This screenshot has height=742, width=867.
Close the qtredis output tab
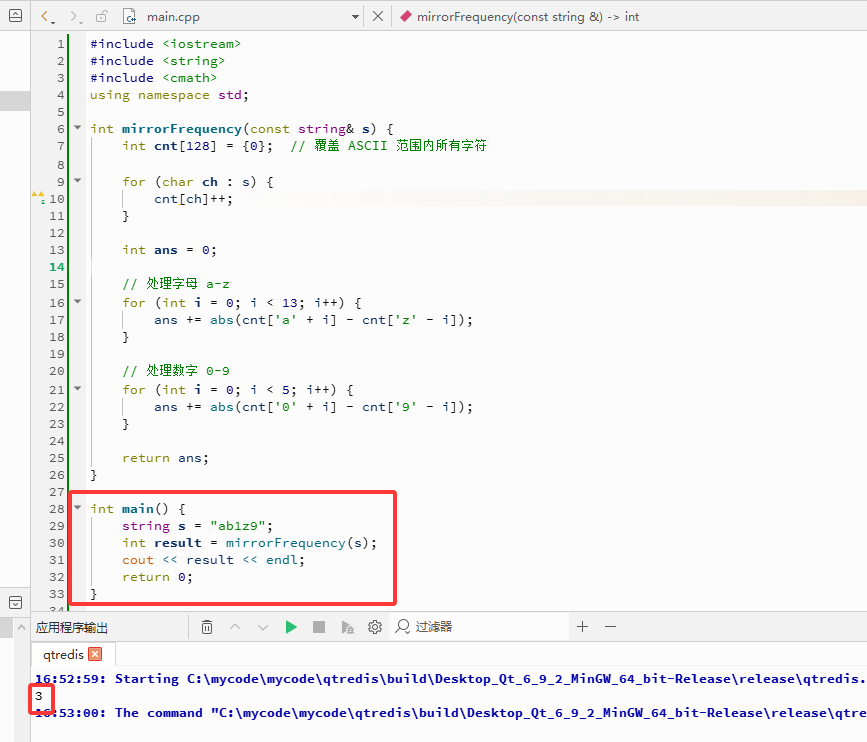95,654
